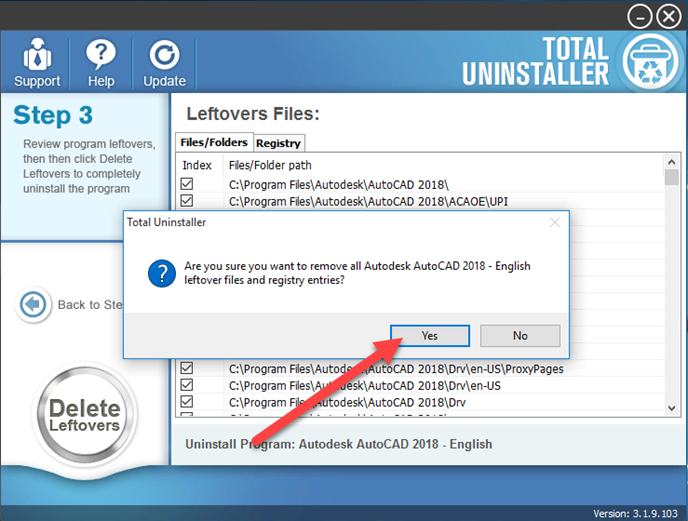The height and width of the screenshot is (521, 688).
Task: Click the Total Uninstaller recycle bin logo
Action: click(650, 61)
